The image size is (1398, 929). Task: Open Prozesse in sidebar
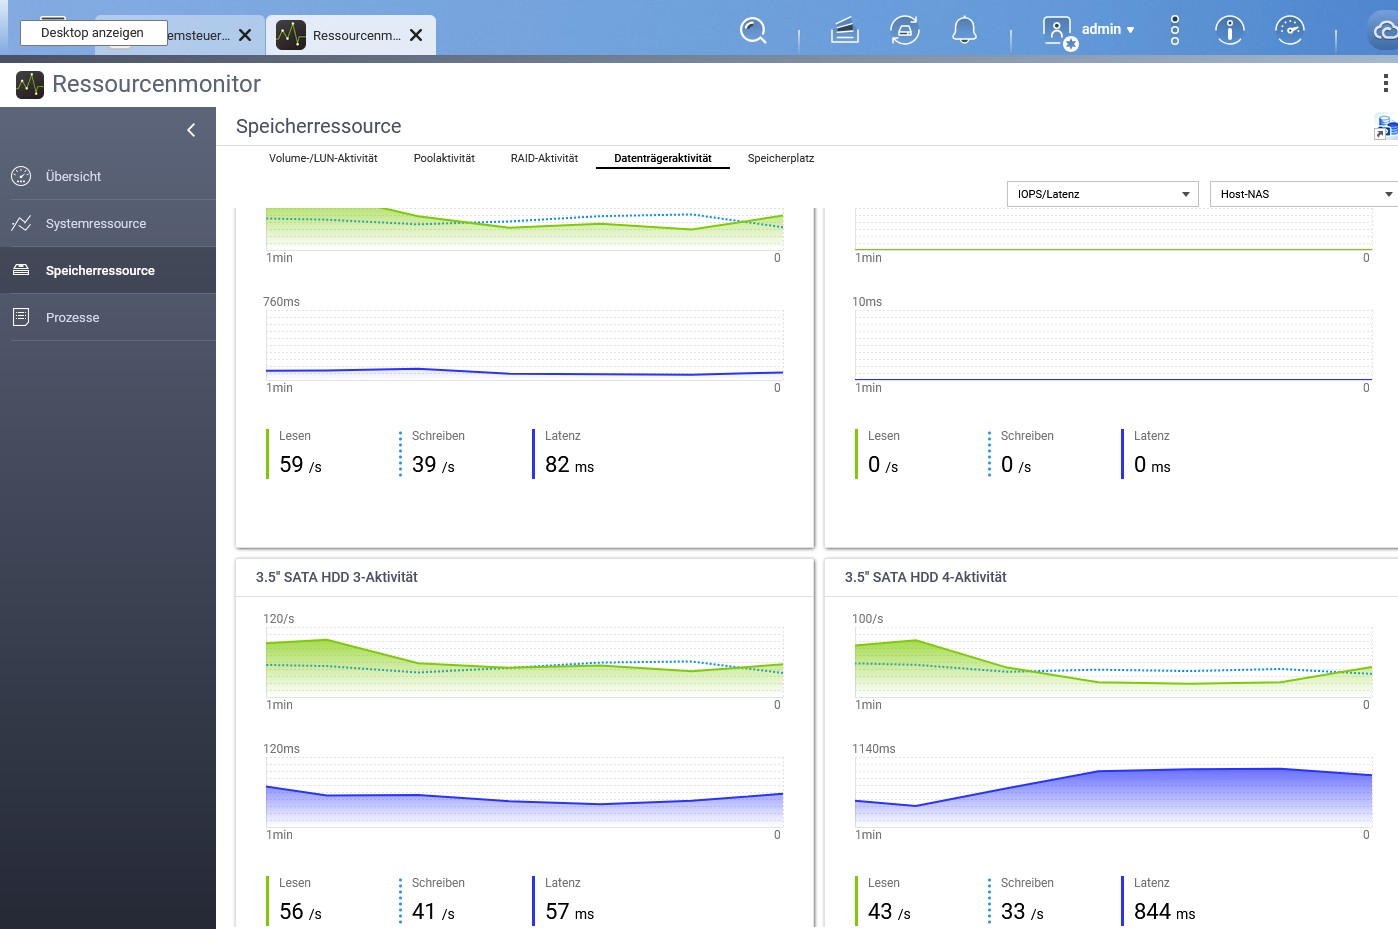[72, 318]
